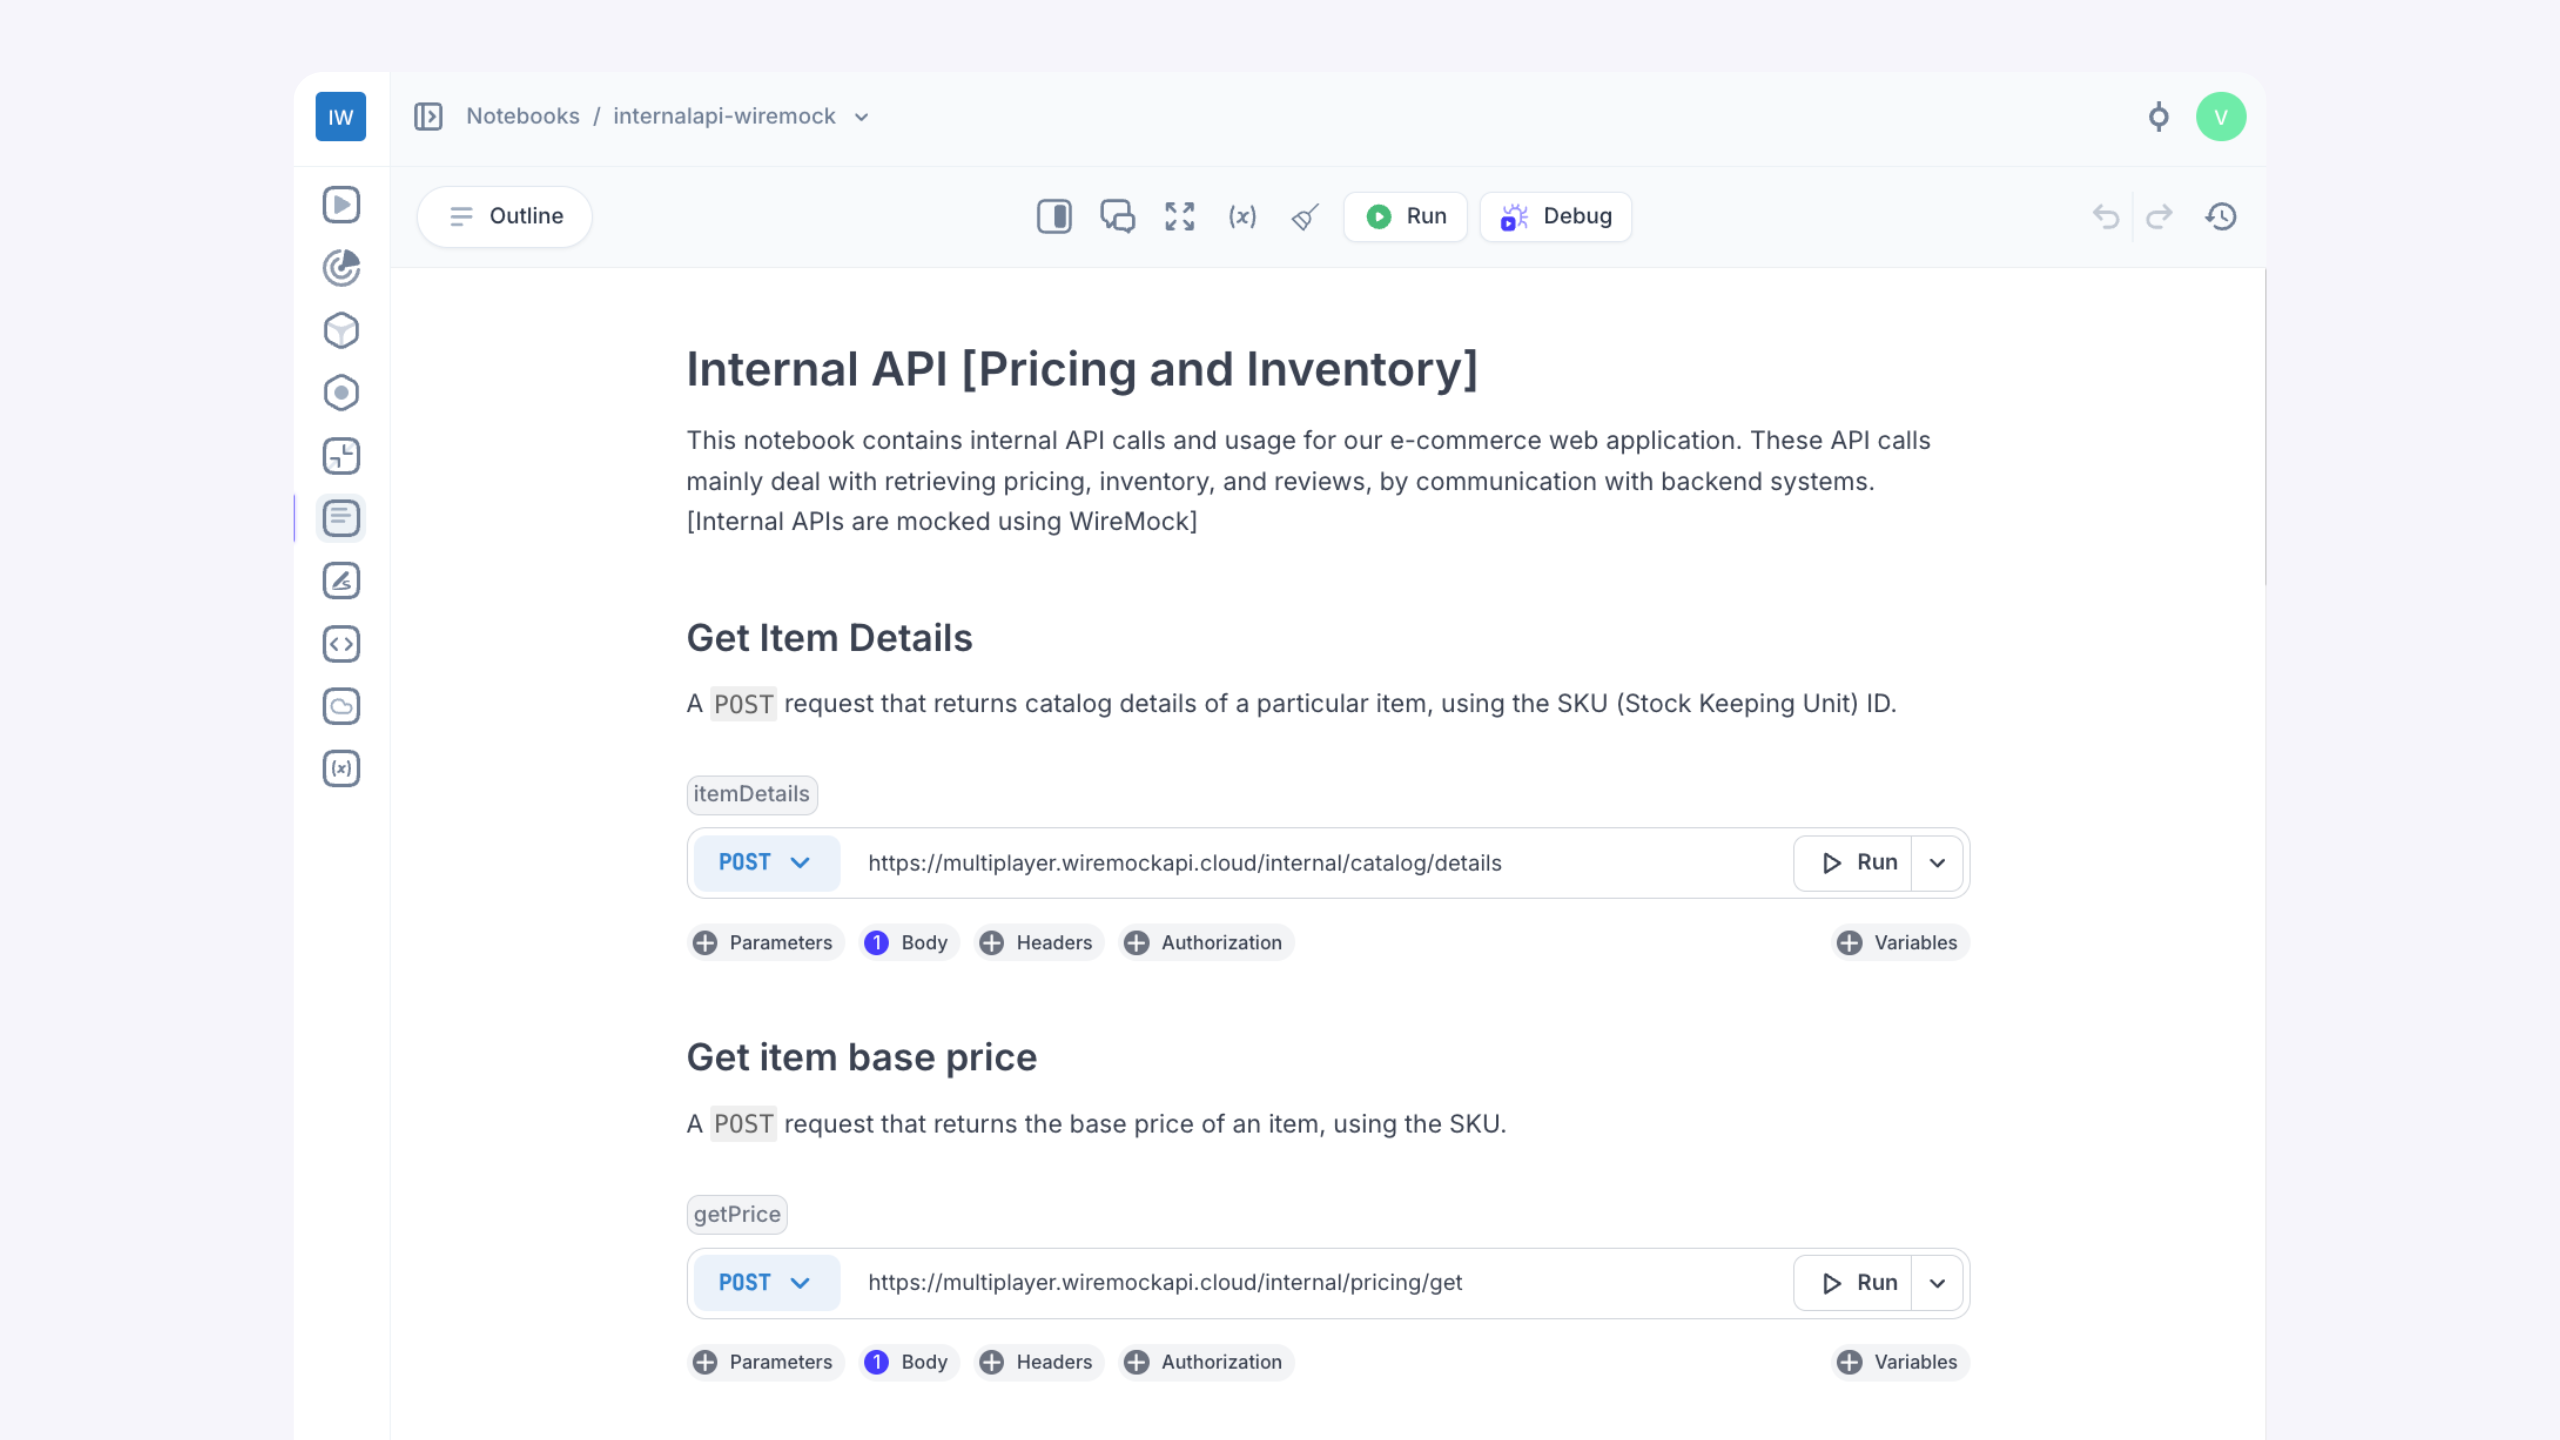The image size is (2560, 1440).
Task: Expand Run options arrow for getPrice request
Action: [x=1937, y=1283]
